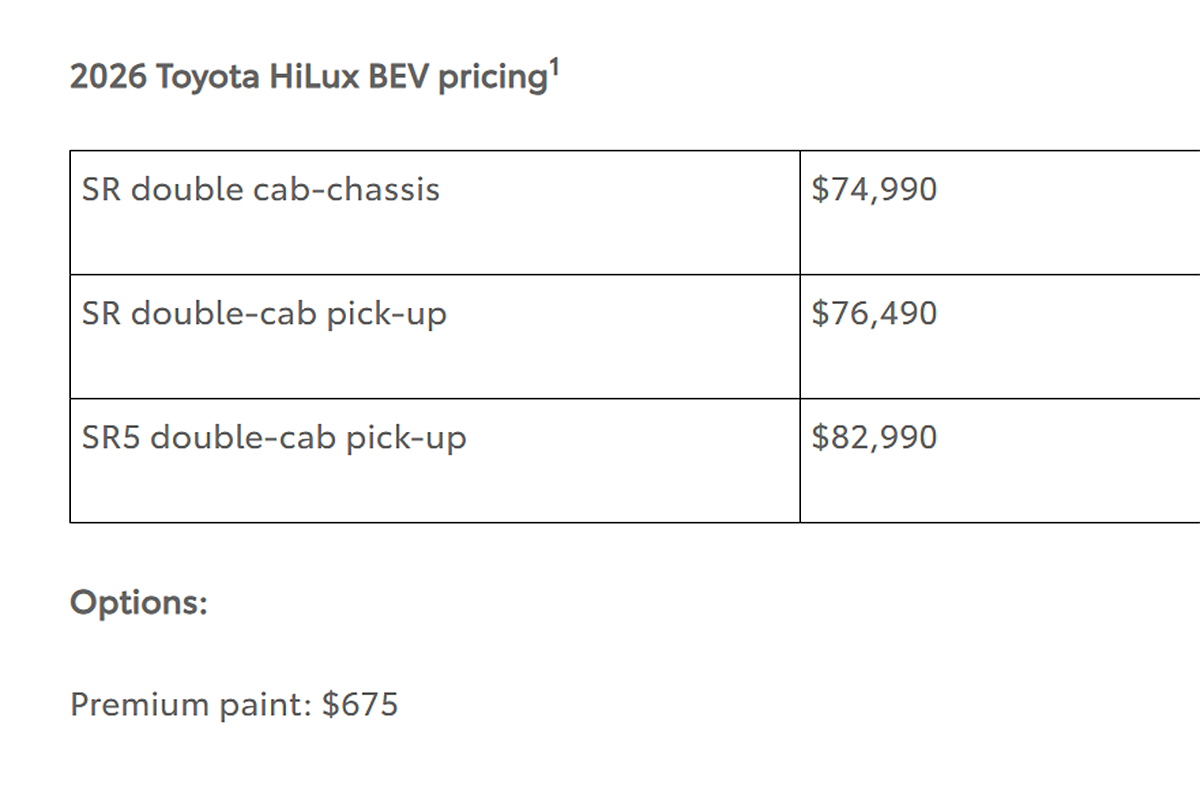Click the Options: subheading
The image size is (1200, 800).
coord(139,603)
